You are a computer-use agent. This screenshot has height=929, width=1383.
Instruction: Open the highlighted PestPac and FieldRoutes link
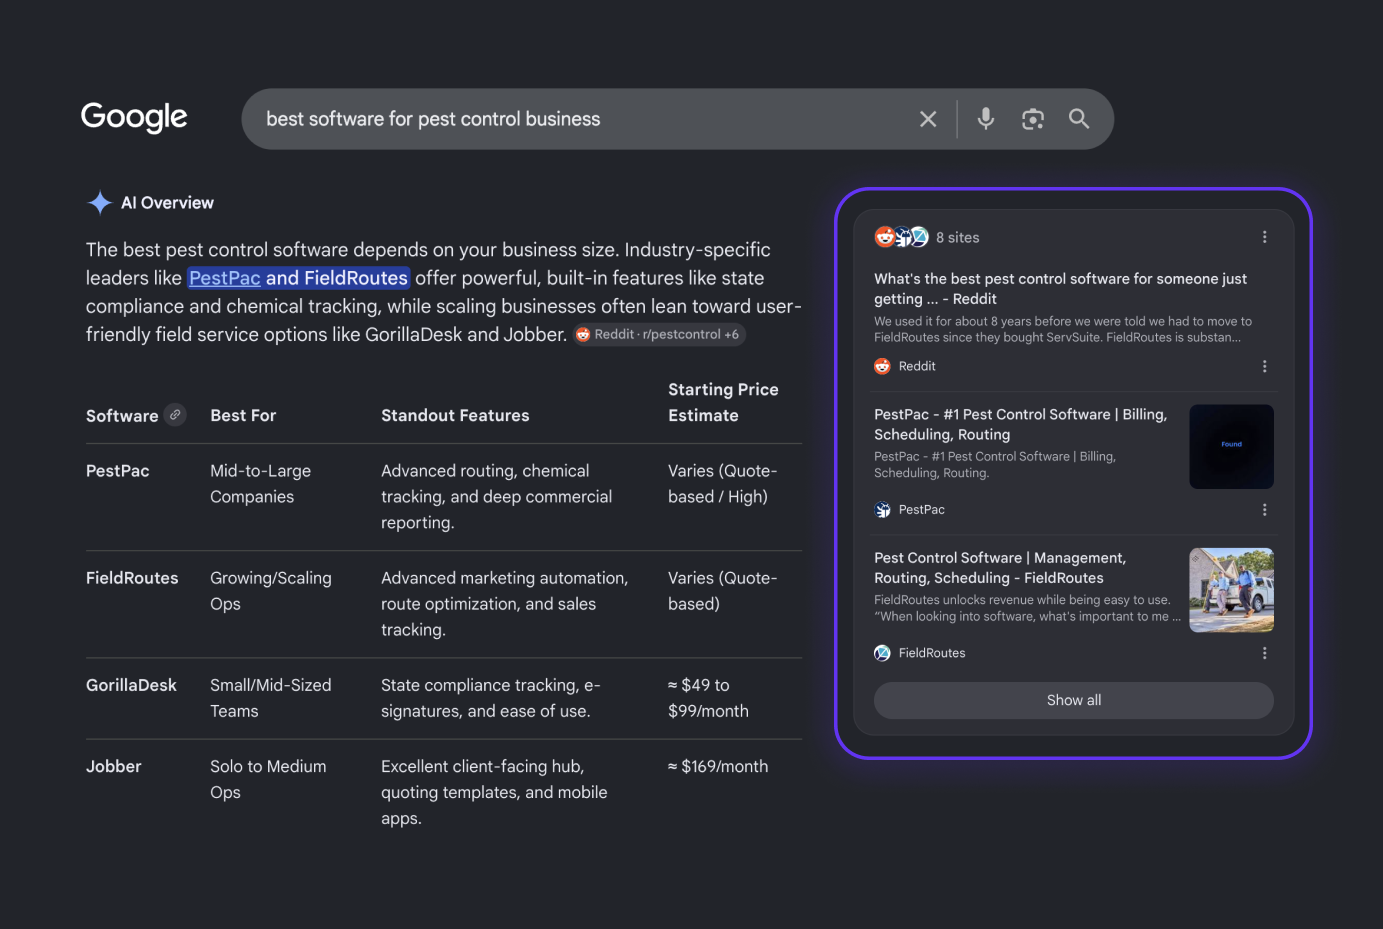(x=299, y=278)
